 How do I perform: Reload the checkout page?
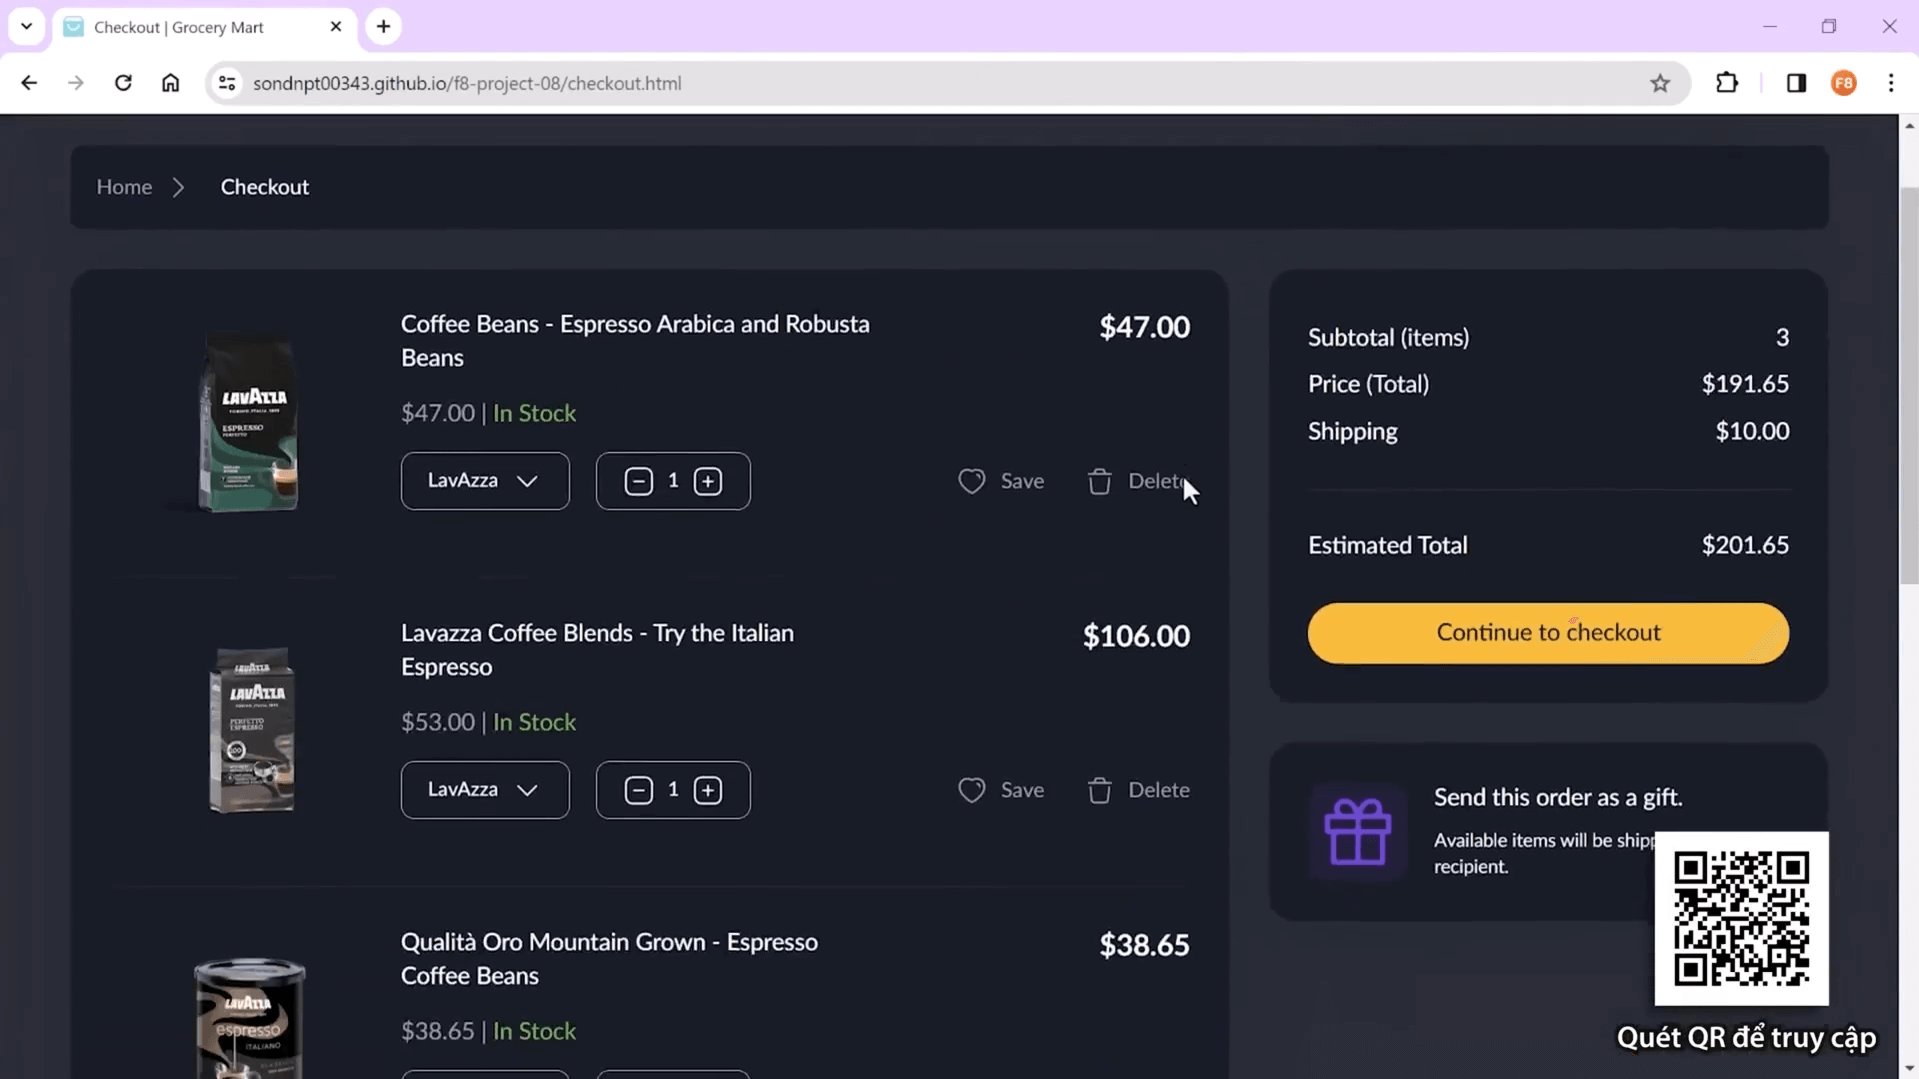click(x=123, y=83)
